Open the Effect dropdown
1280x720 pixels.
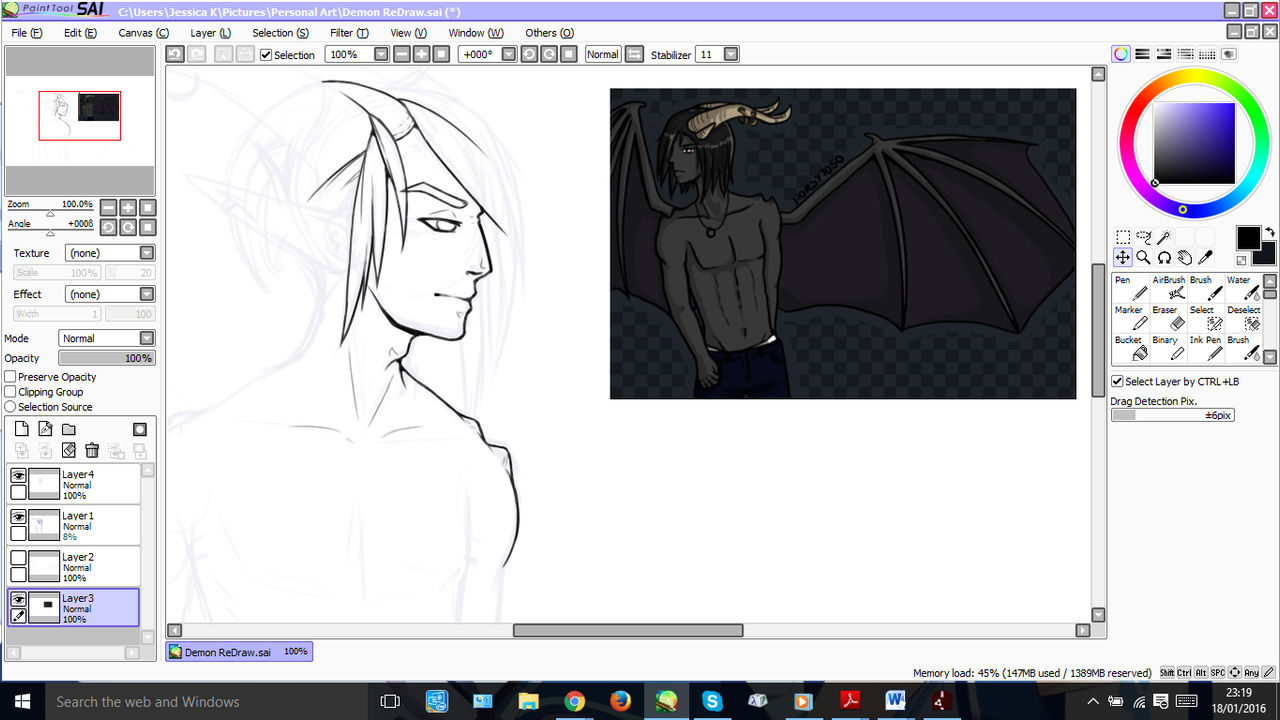[147, 294]
